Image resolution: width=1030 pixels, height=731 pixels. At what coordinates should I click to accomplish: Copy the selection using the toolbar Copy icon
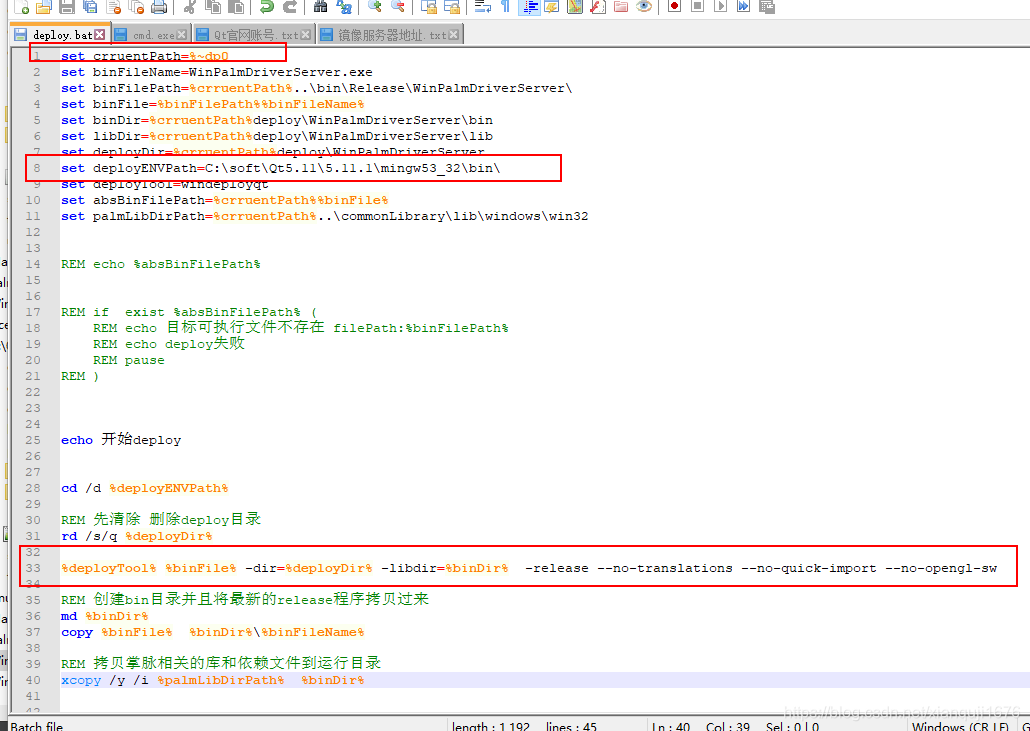[213, 7]
